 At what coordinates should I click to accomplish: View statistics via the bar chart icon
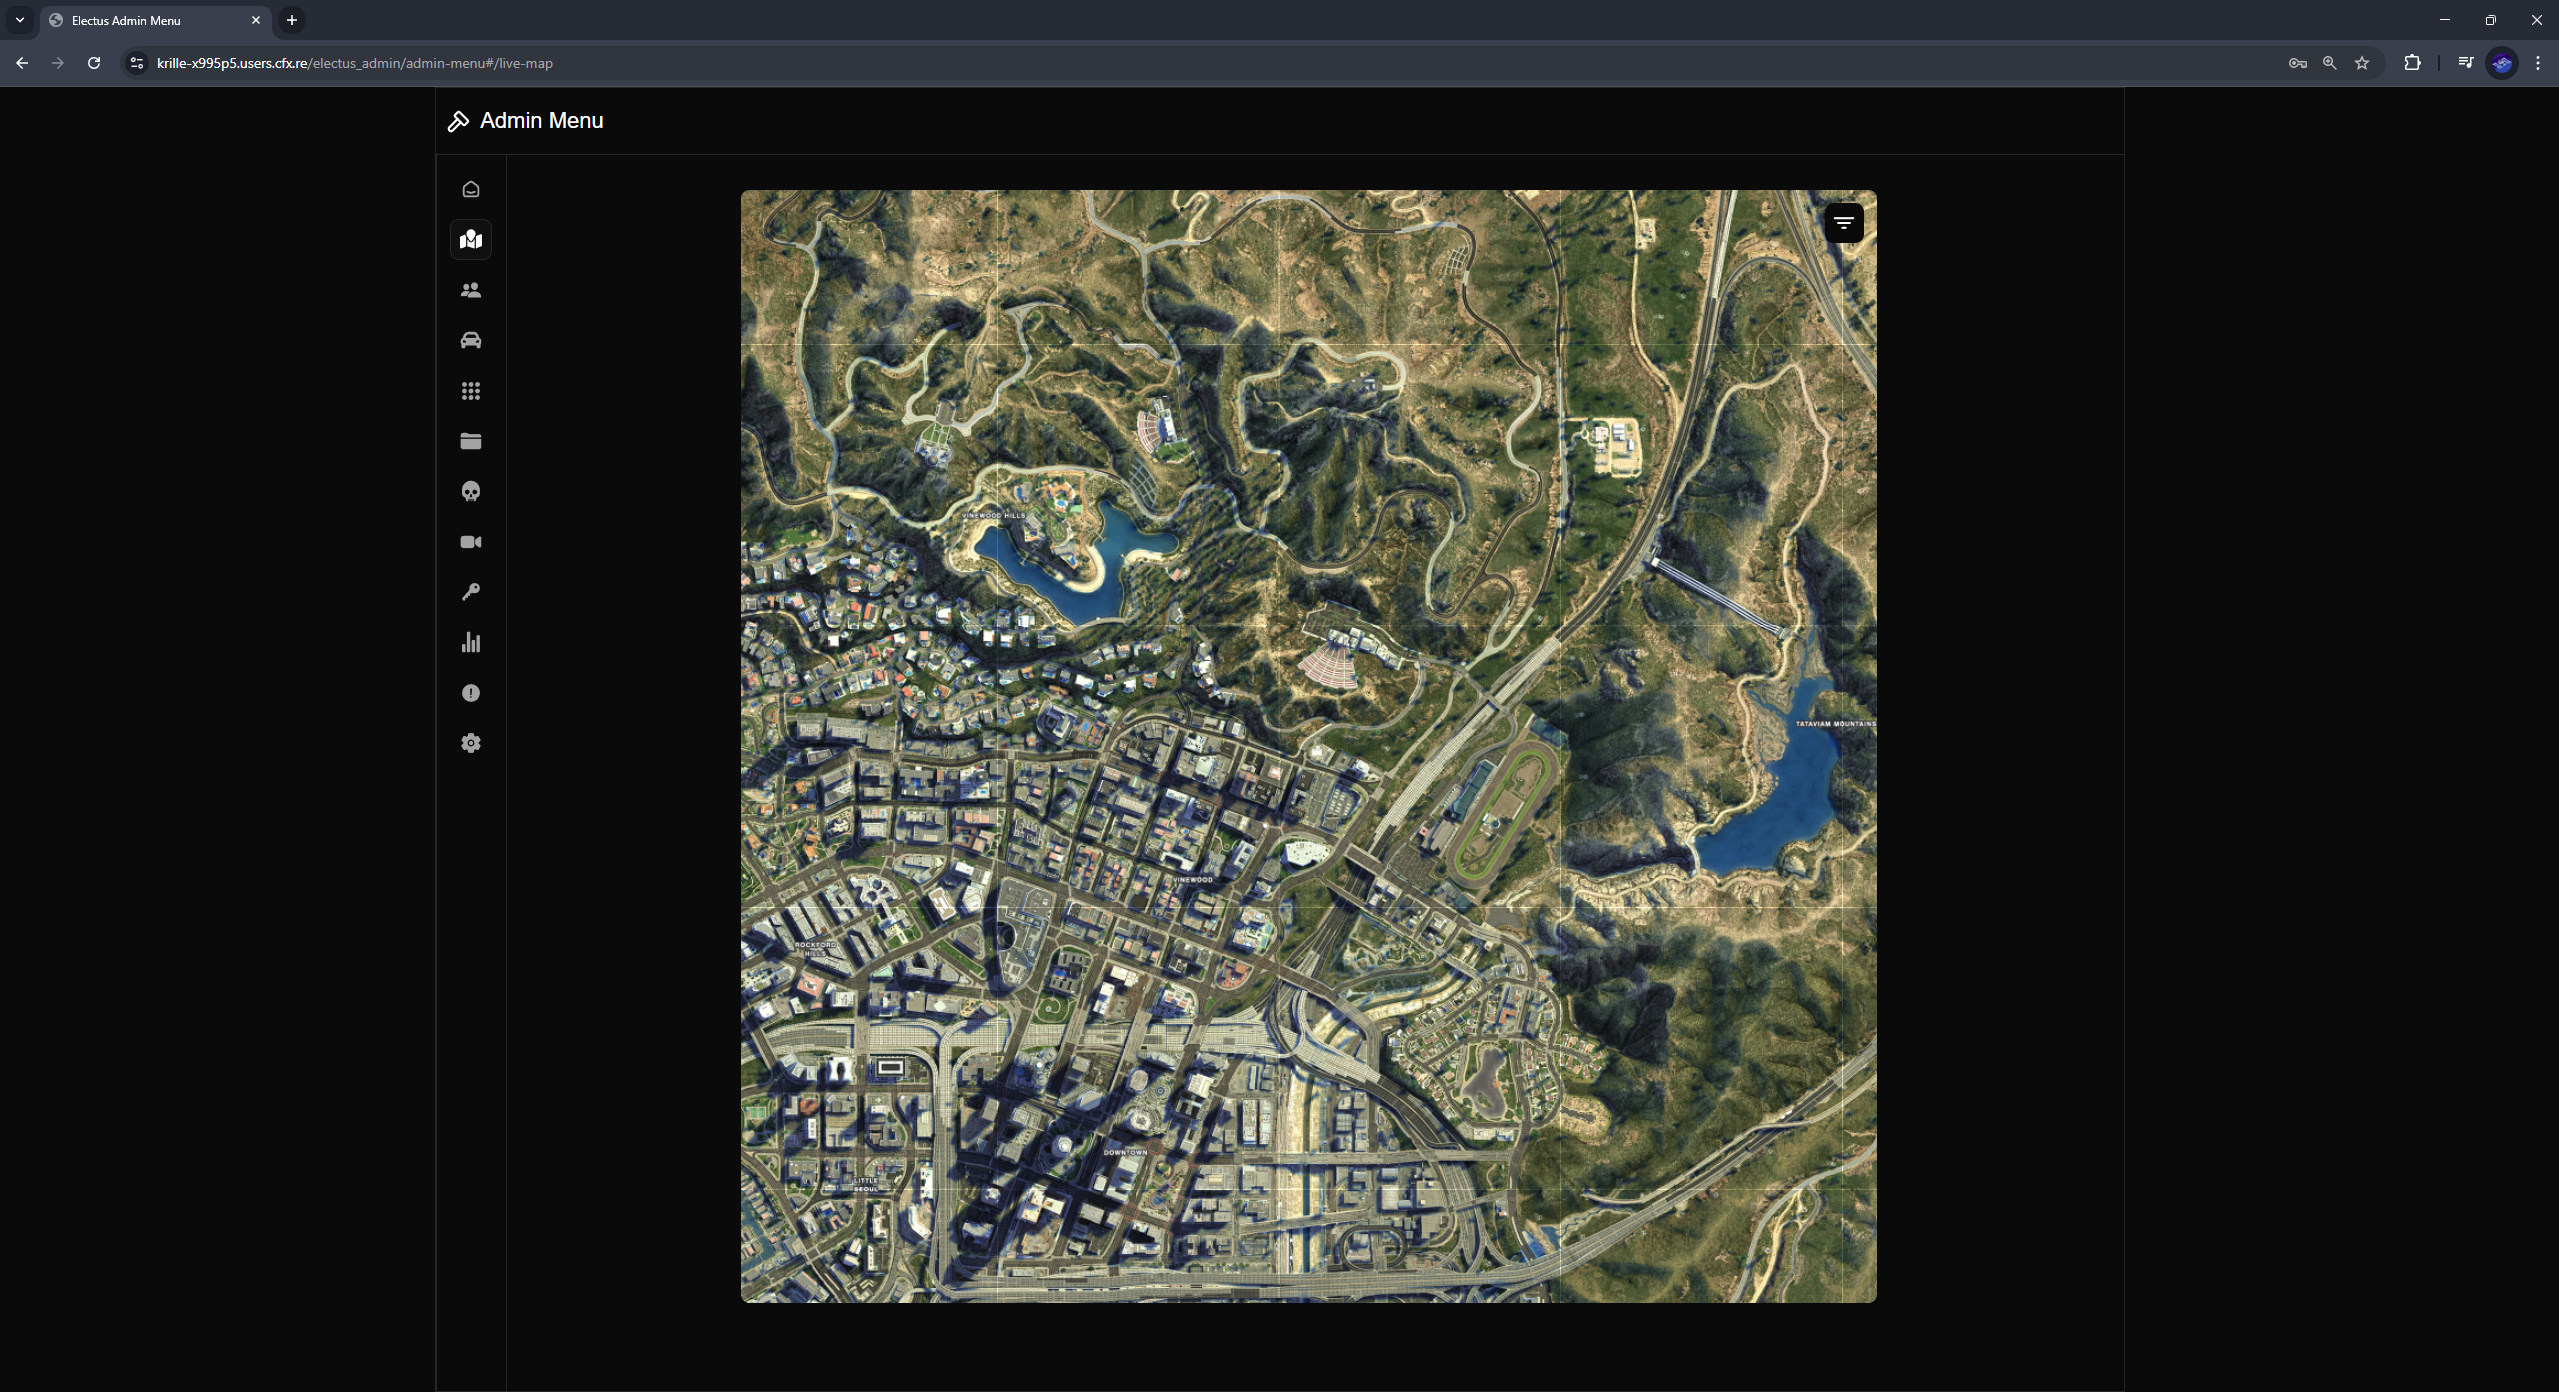470,642
